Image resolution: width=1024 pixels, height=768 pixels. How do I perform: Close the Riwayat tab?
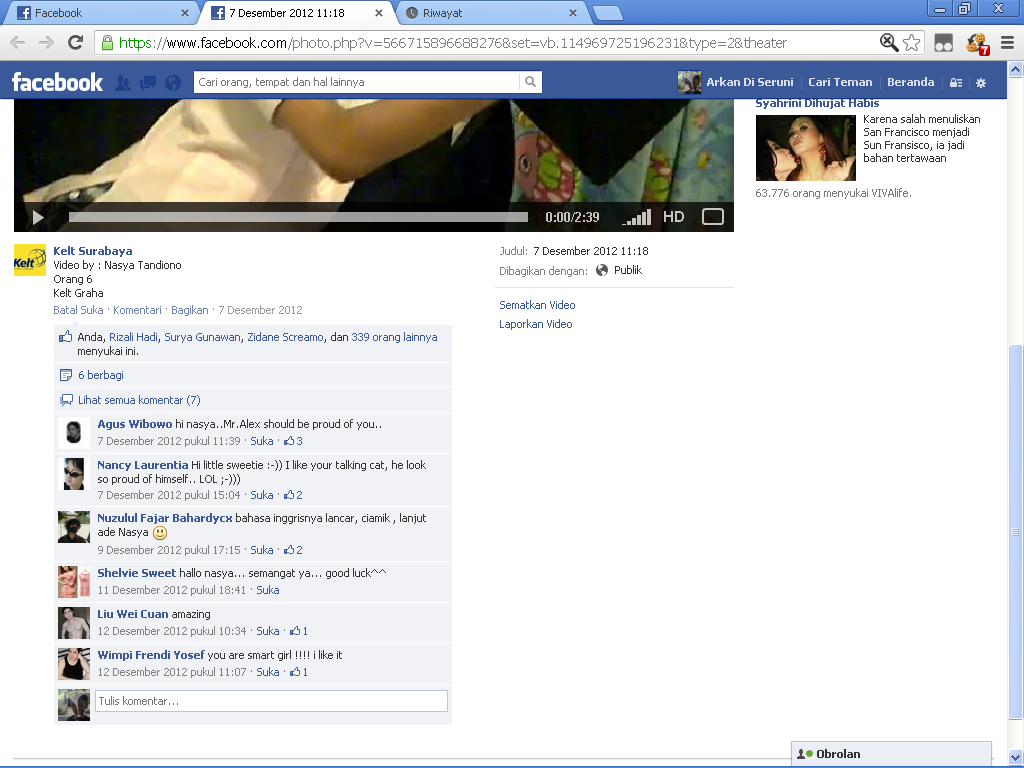pos(573,13)
